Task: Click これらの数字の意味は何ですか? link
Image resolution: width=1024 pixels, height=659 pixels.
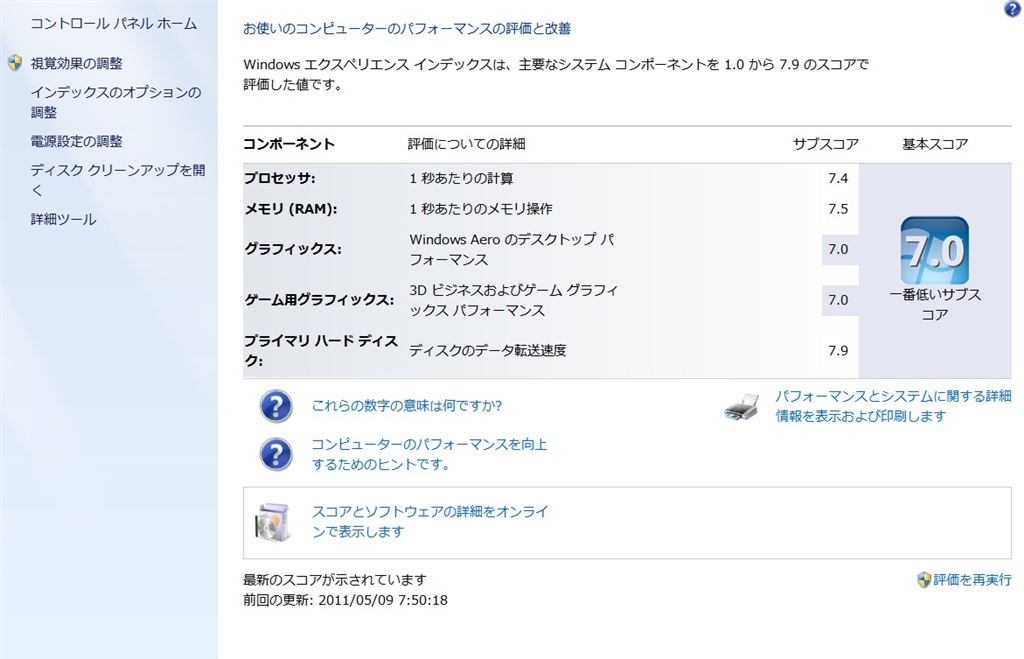Action: tap(407, 406)
